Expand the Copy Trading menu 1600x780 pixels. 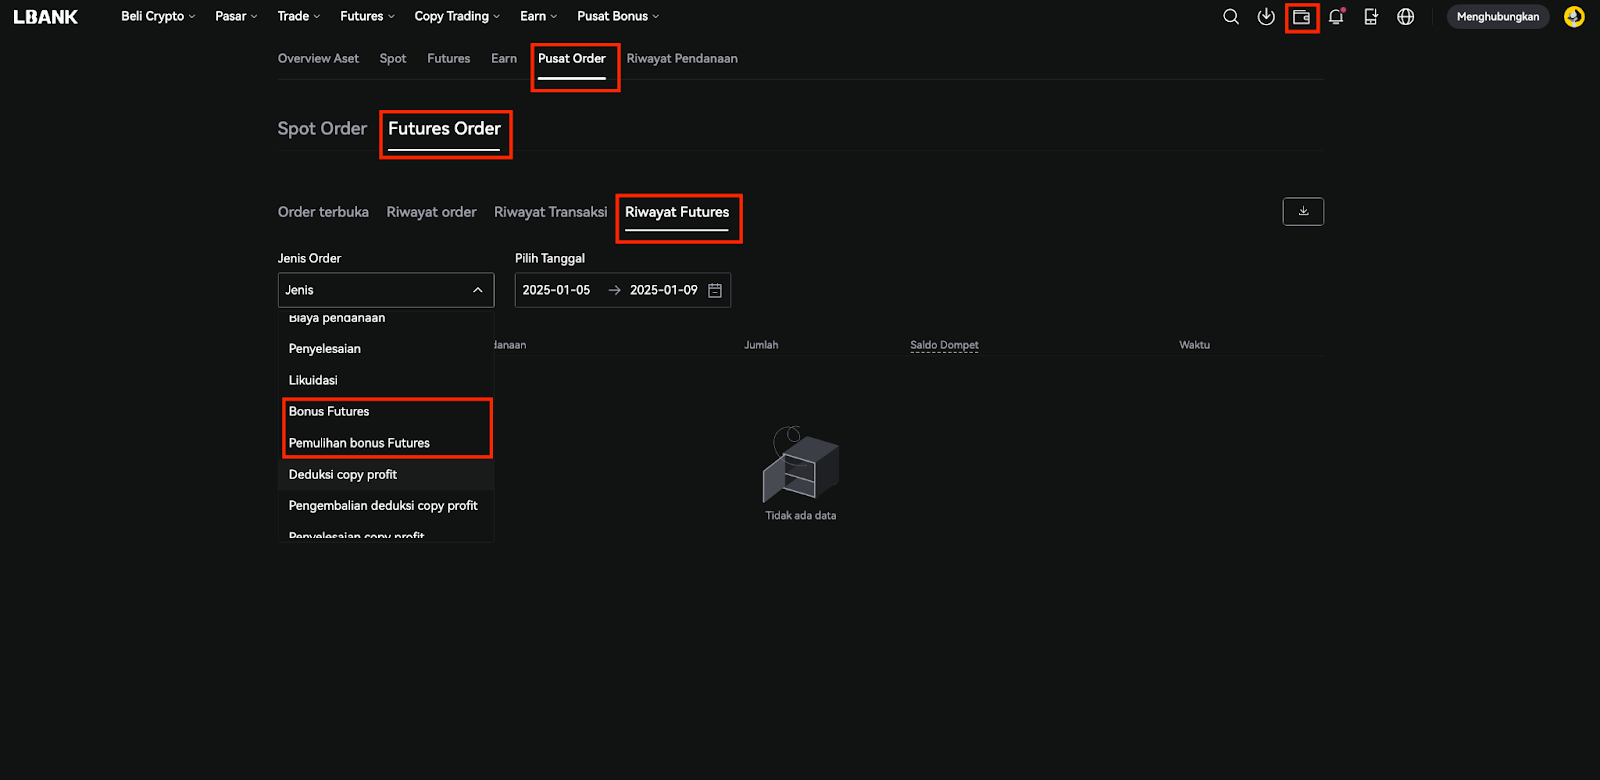click(457, 17)
